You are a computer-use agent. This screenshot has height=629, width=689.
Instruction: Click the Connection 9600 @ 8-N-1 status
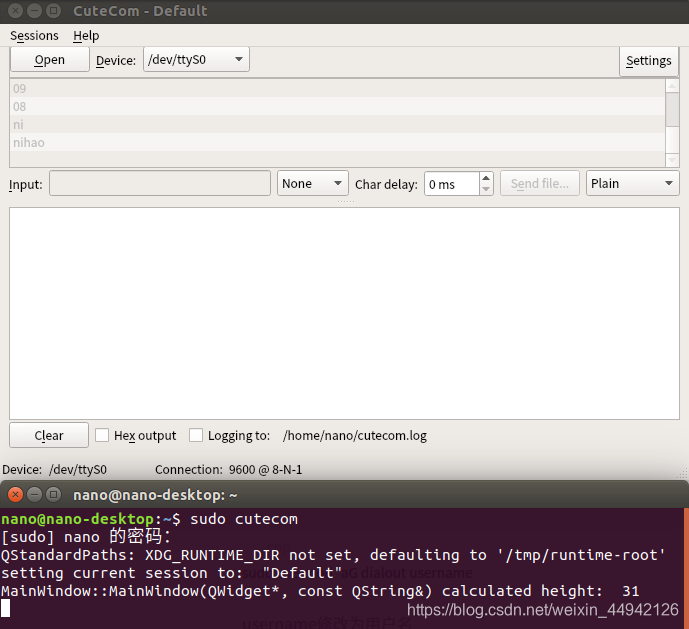coord(228,469)
